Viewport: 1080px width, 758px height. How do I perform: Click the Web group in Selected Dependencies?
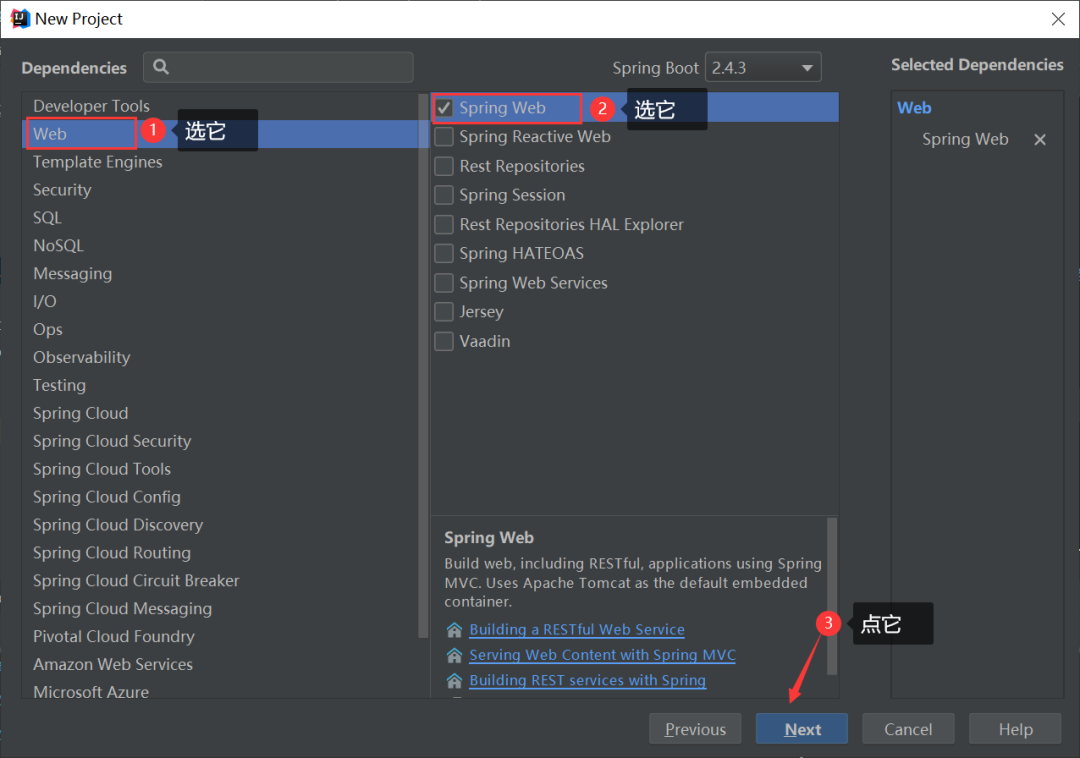(914, 108)
